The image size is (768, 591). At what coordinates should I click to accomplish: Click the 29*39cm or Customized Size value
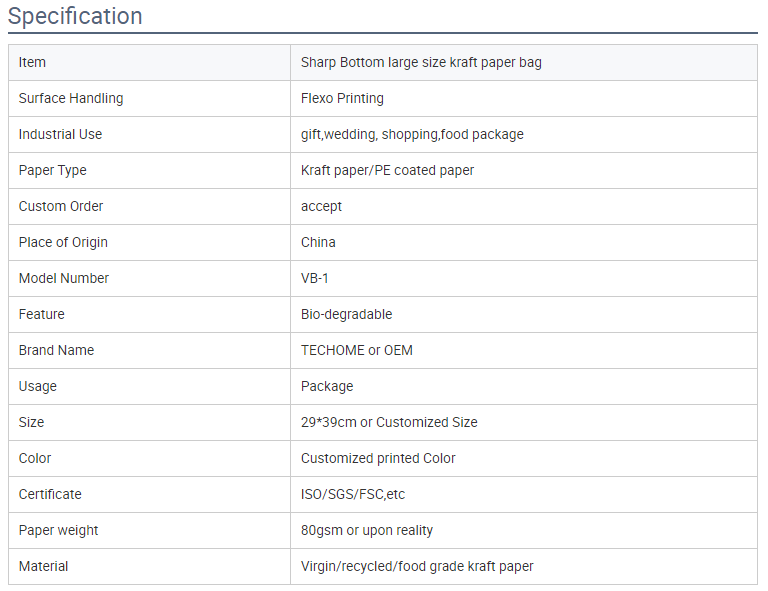(389, 422)
